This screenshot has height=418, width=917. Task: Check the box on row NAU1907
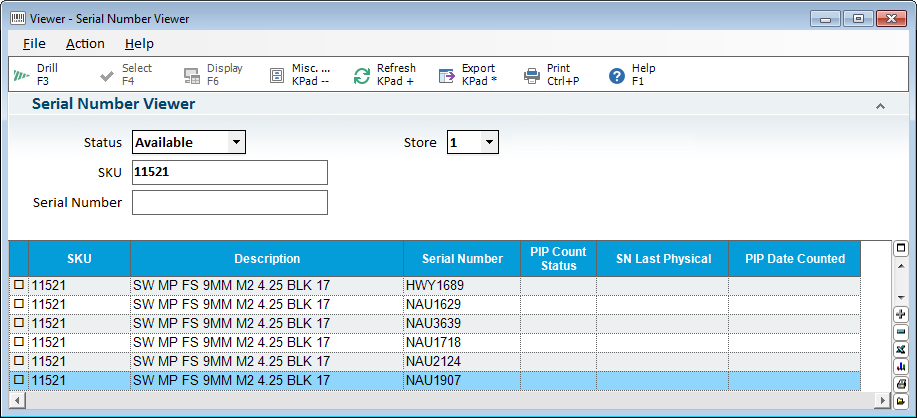point(19,381)
